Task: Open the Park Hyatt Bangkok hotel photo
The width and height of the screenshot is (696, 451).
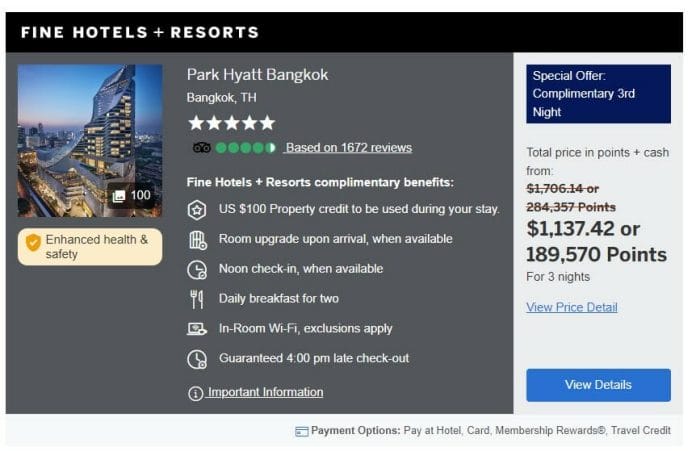Action: click(90, 141)
